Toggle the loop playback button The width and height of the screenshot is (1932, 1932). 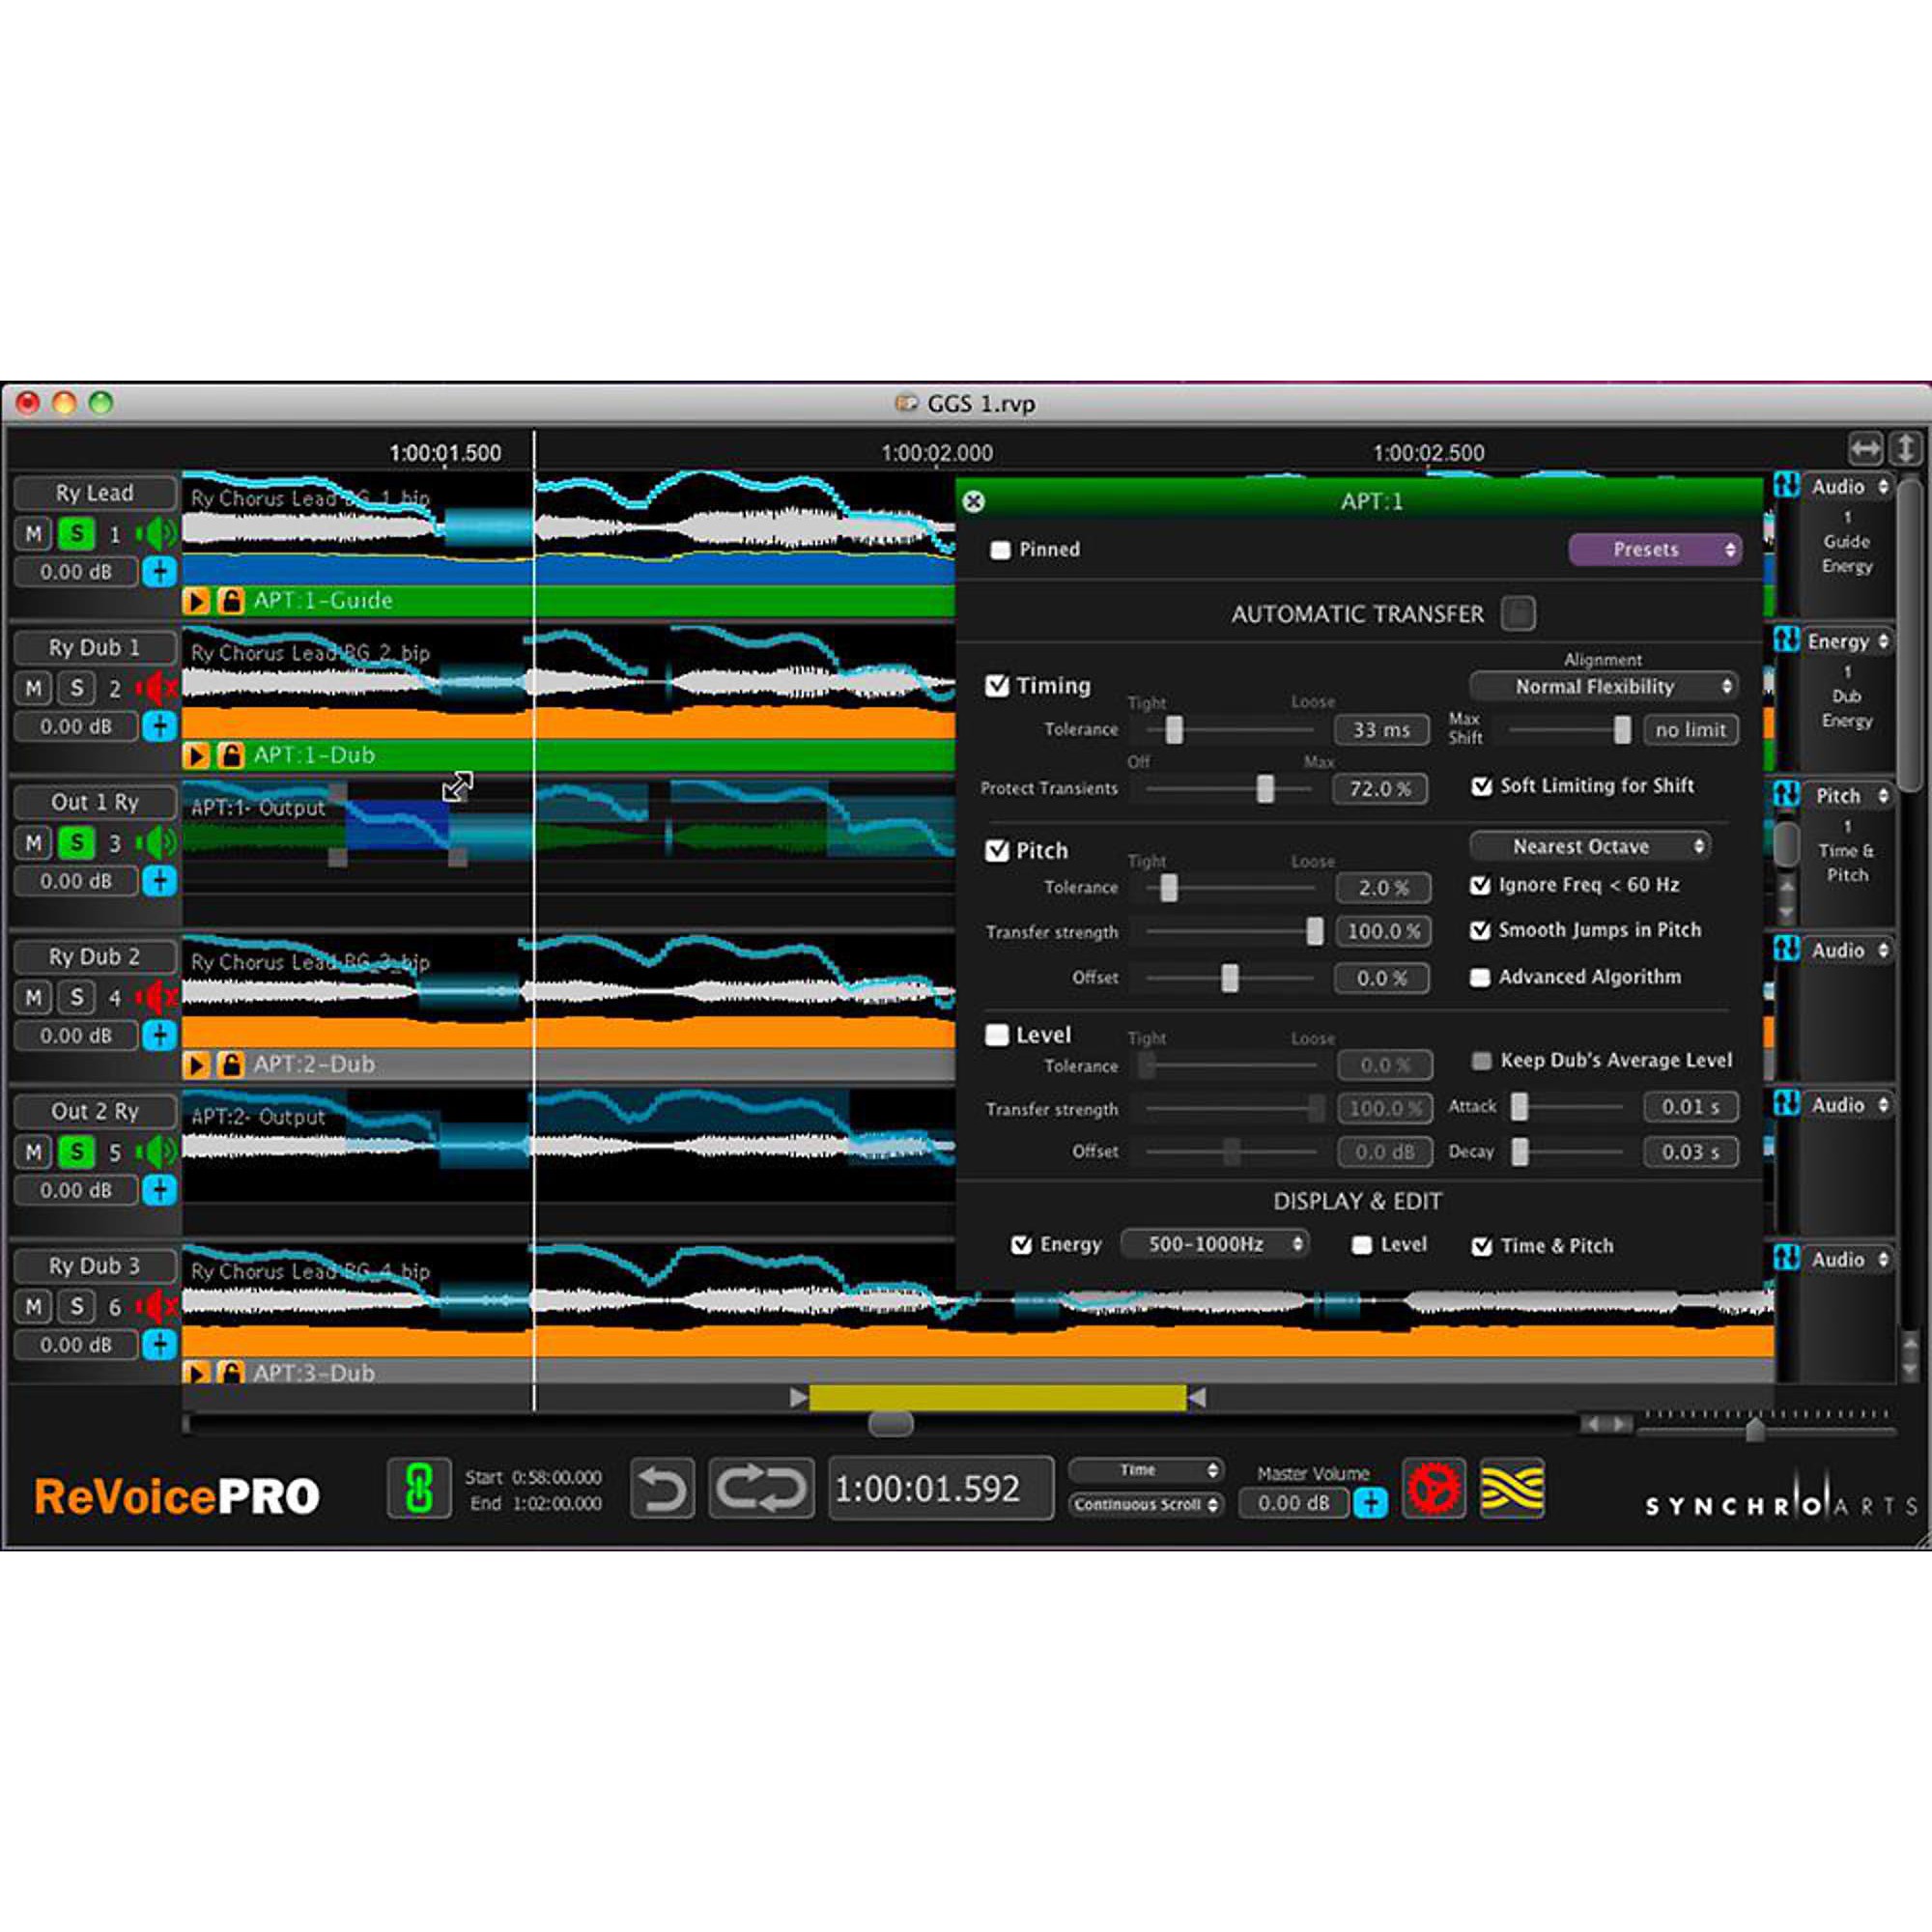761,1489
